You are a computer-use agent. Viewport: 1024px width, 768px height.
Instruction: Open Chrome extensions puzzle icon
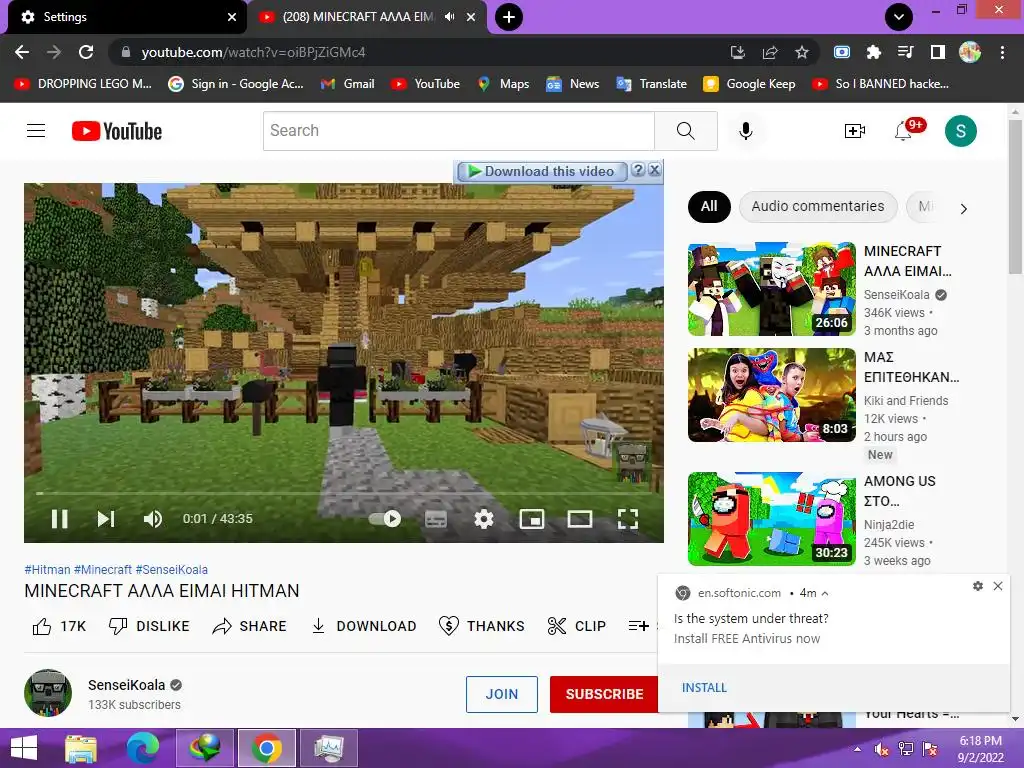click(873, 52)
